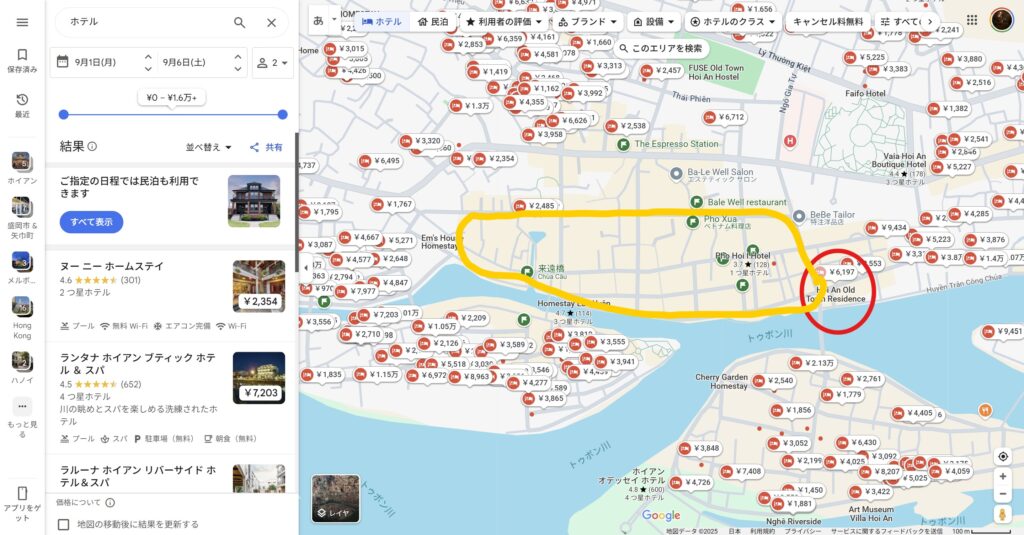Open the ¥7,203 hotel photo thumbnail
This screenshot has width=1024, height=535.
click(259, 378)
